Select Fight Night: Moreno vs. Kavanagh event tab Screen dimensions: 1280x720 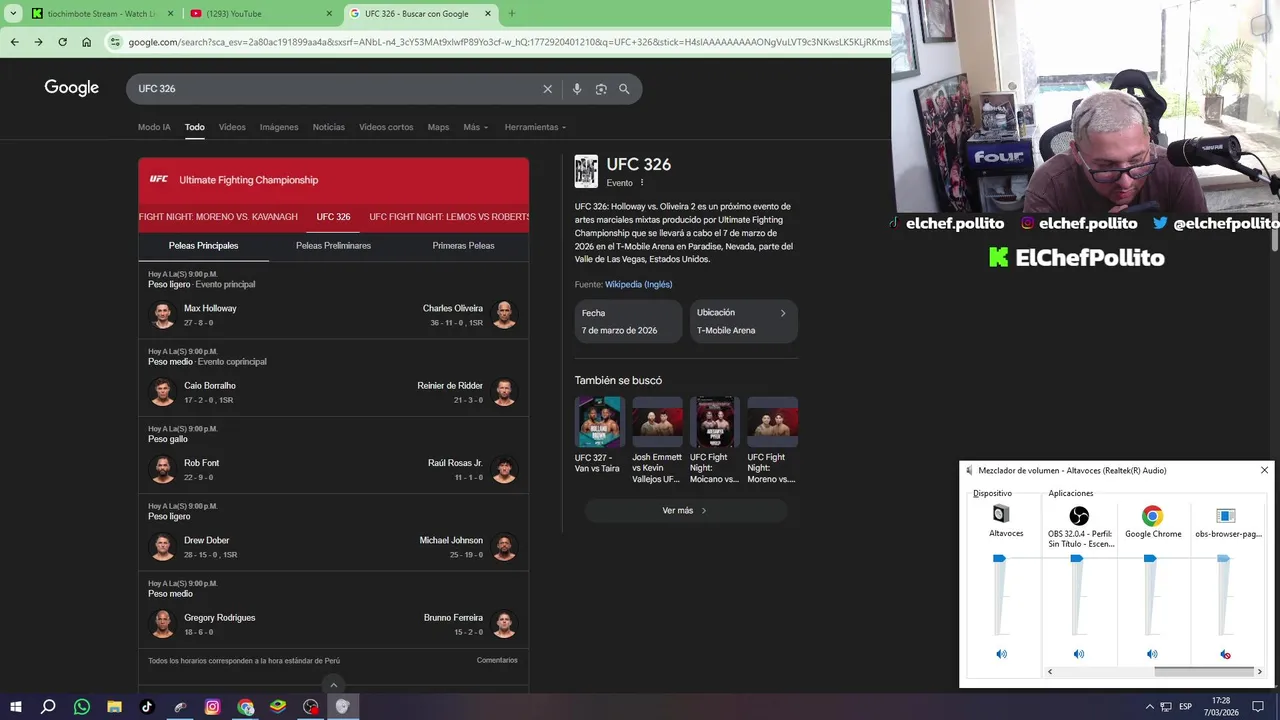[x=218, y=217]
